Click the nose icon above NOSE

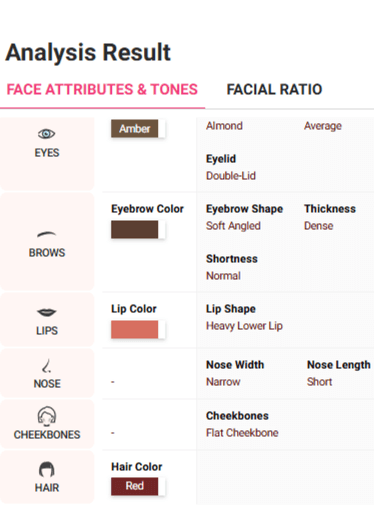click(x=47, y=366)
